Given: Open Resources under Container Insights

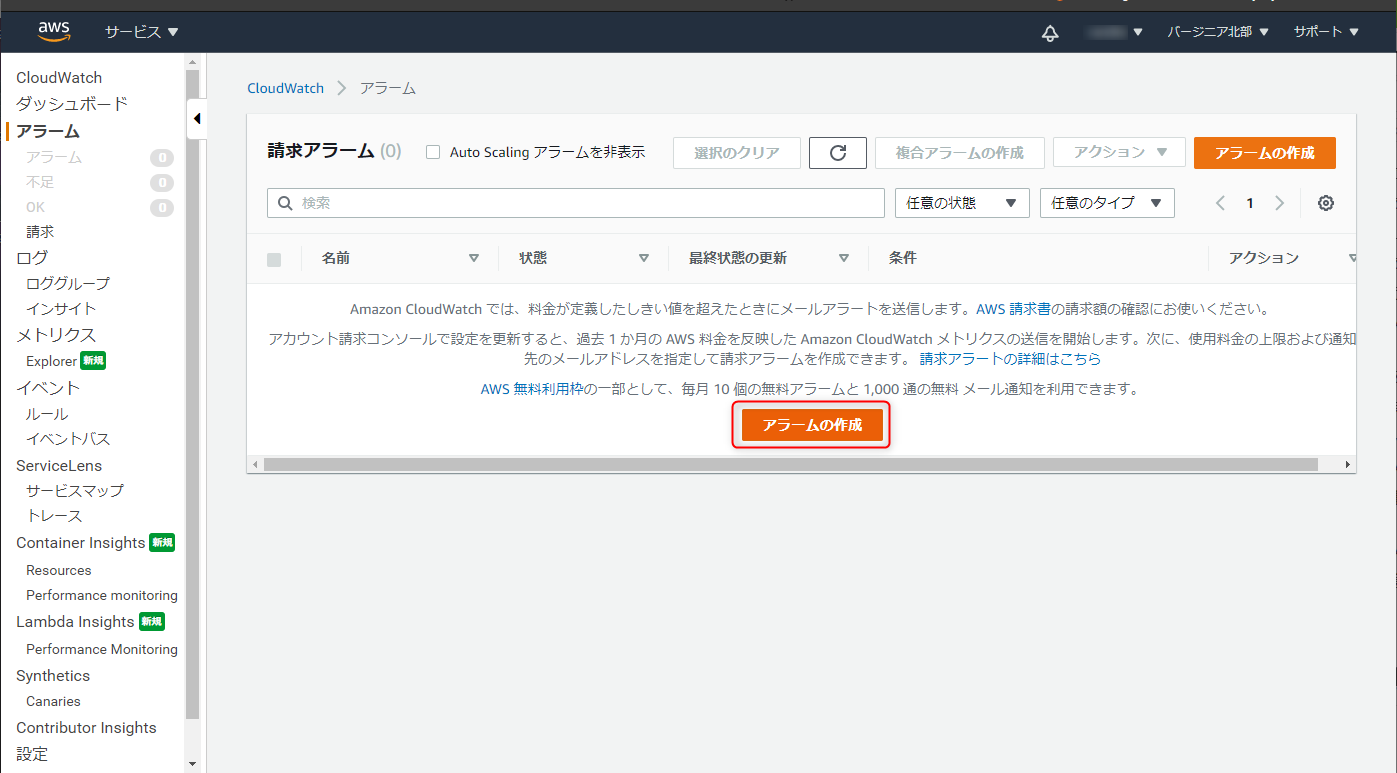Looking at the screenshot, I should click(59, 570).
